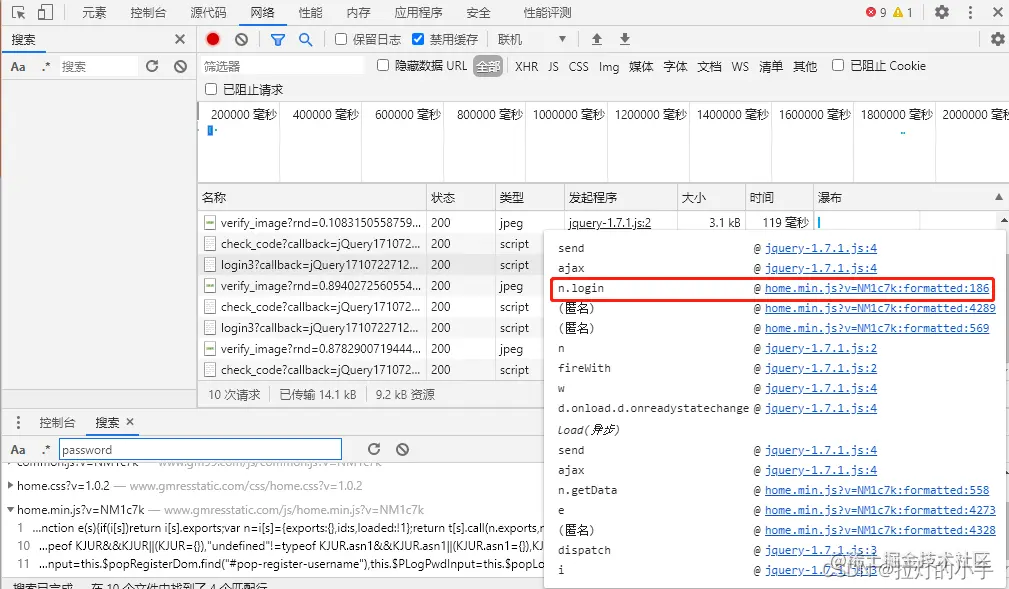Stop recording via the red record button
The width and height of the screenshot is (1009, 589).
(211, 39)
